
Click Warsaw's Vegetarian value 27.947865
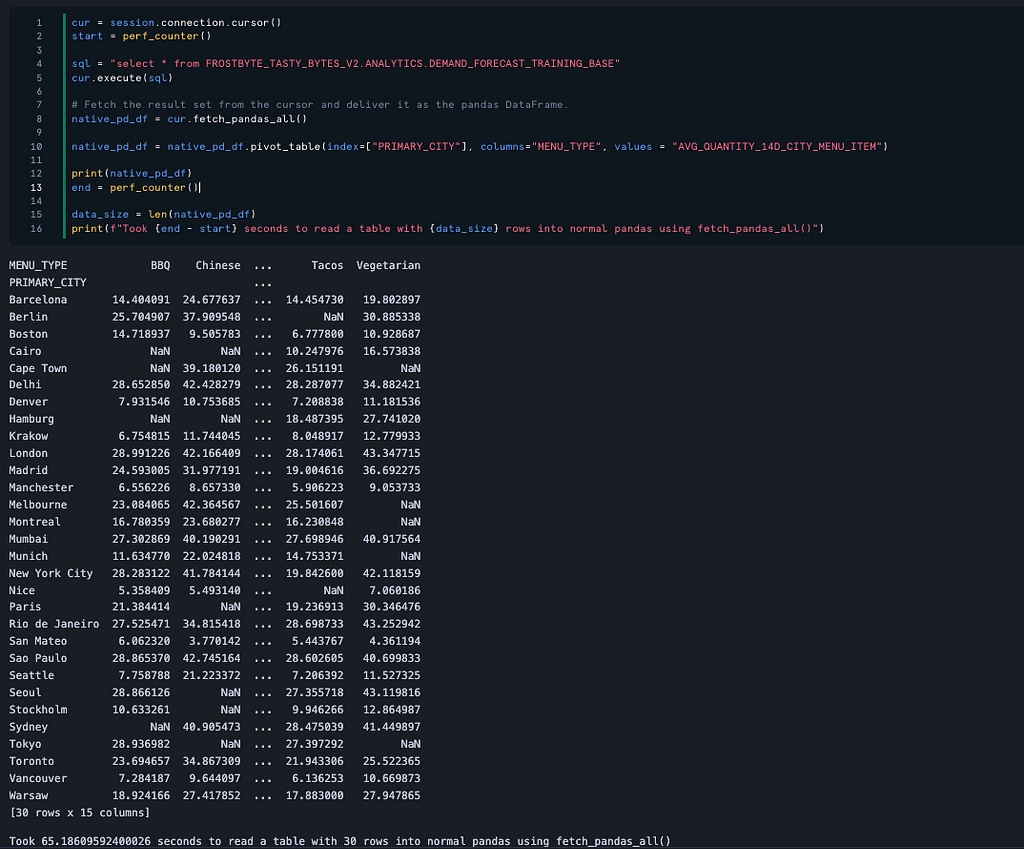392,795
